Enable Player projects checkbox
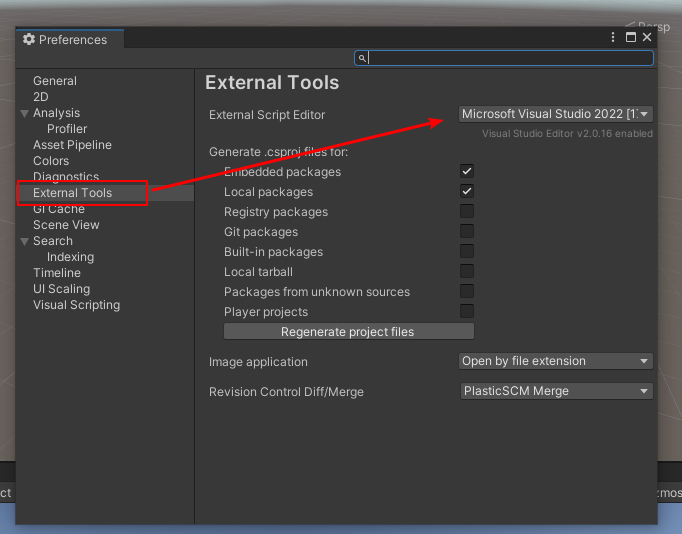The image size is (682, 534). point(467,311)
